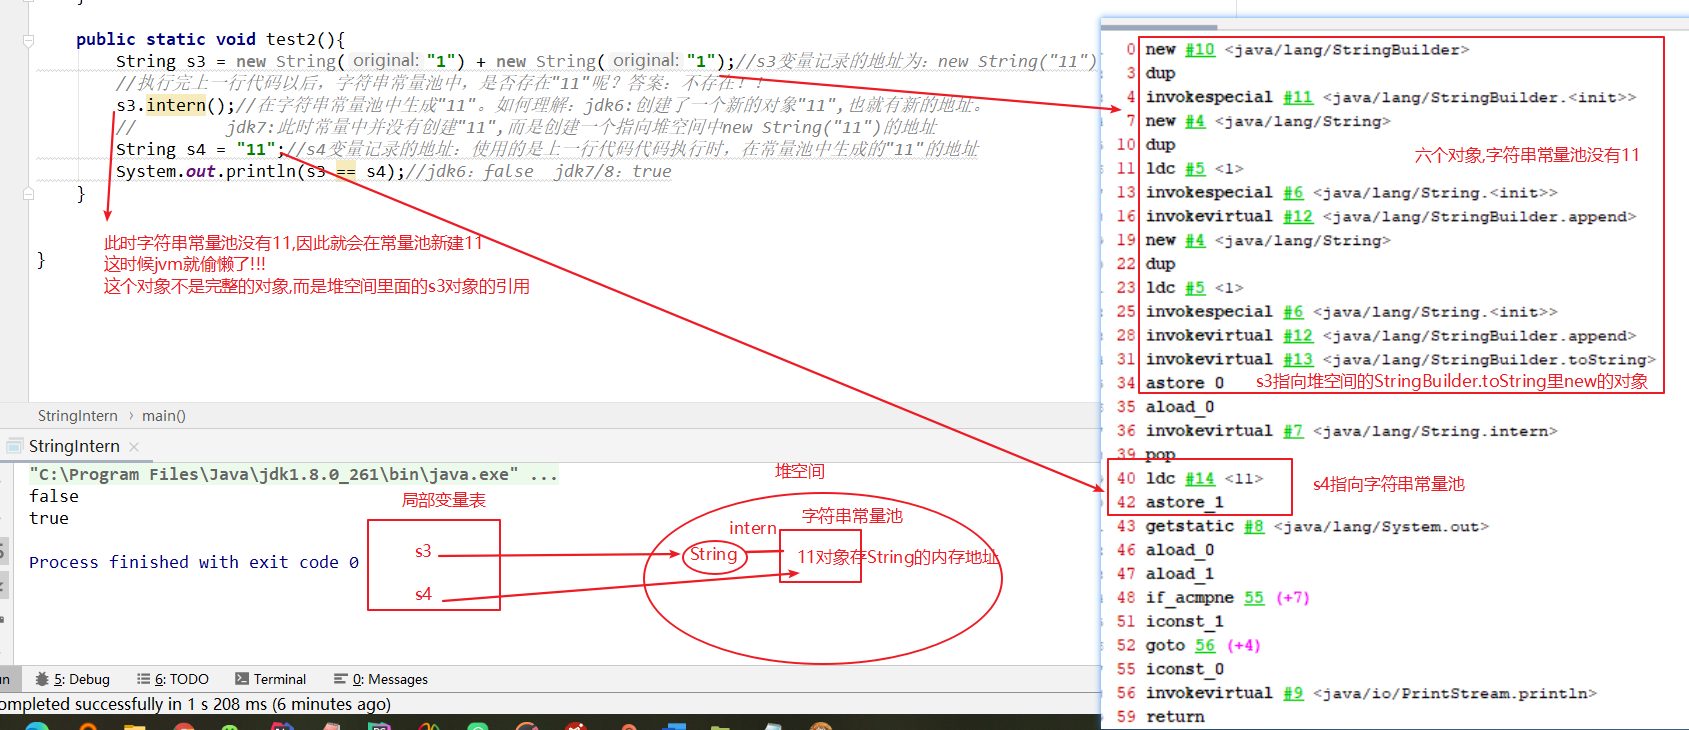Open the 6: TODO tool window
The width and height of the screenshot is (1689, 730).
click(173, 679)
